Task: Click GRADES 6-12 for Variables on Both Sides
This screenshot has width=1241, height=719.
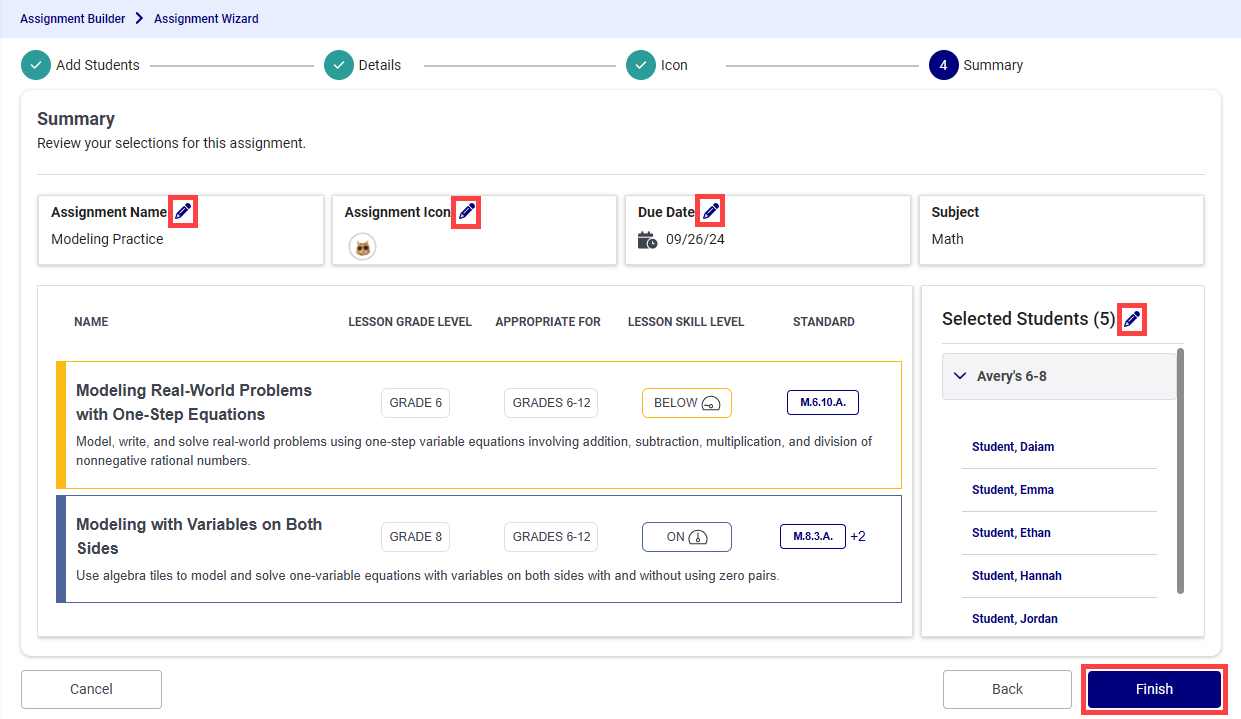Action: pyautogui.click(x=552, y=537)
